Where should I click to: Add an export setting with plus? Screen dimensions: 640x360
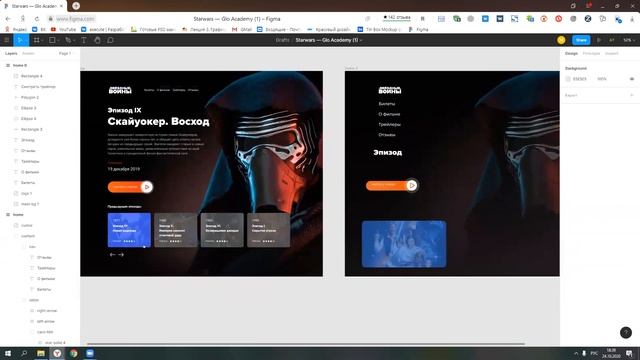tap(632, 95)
